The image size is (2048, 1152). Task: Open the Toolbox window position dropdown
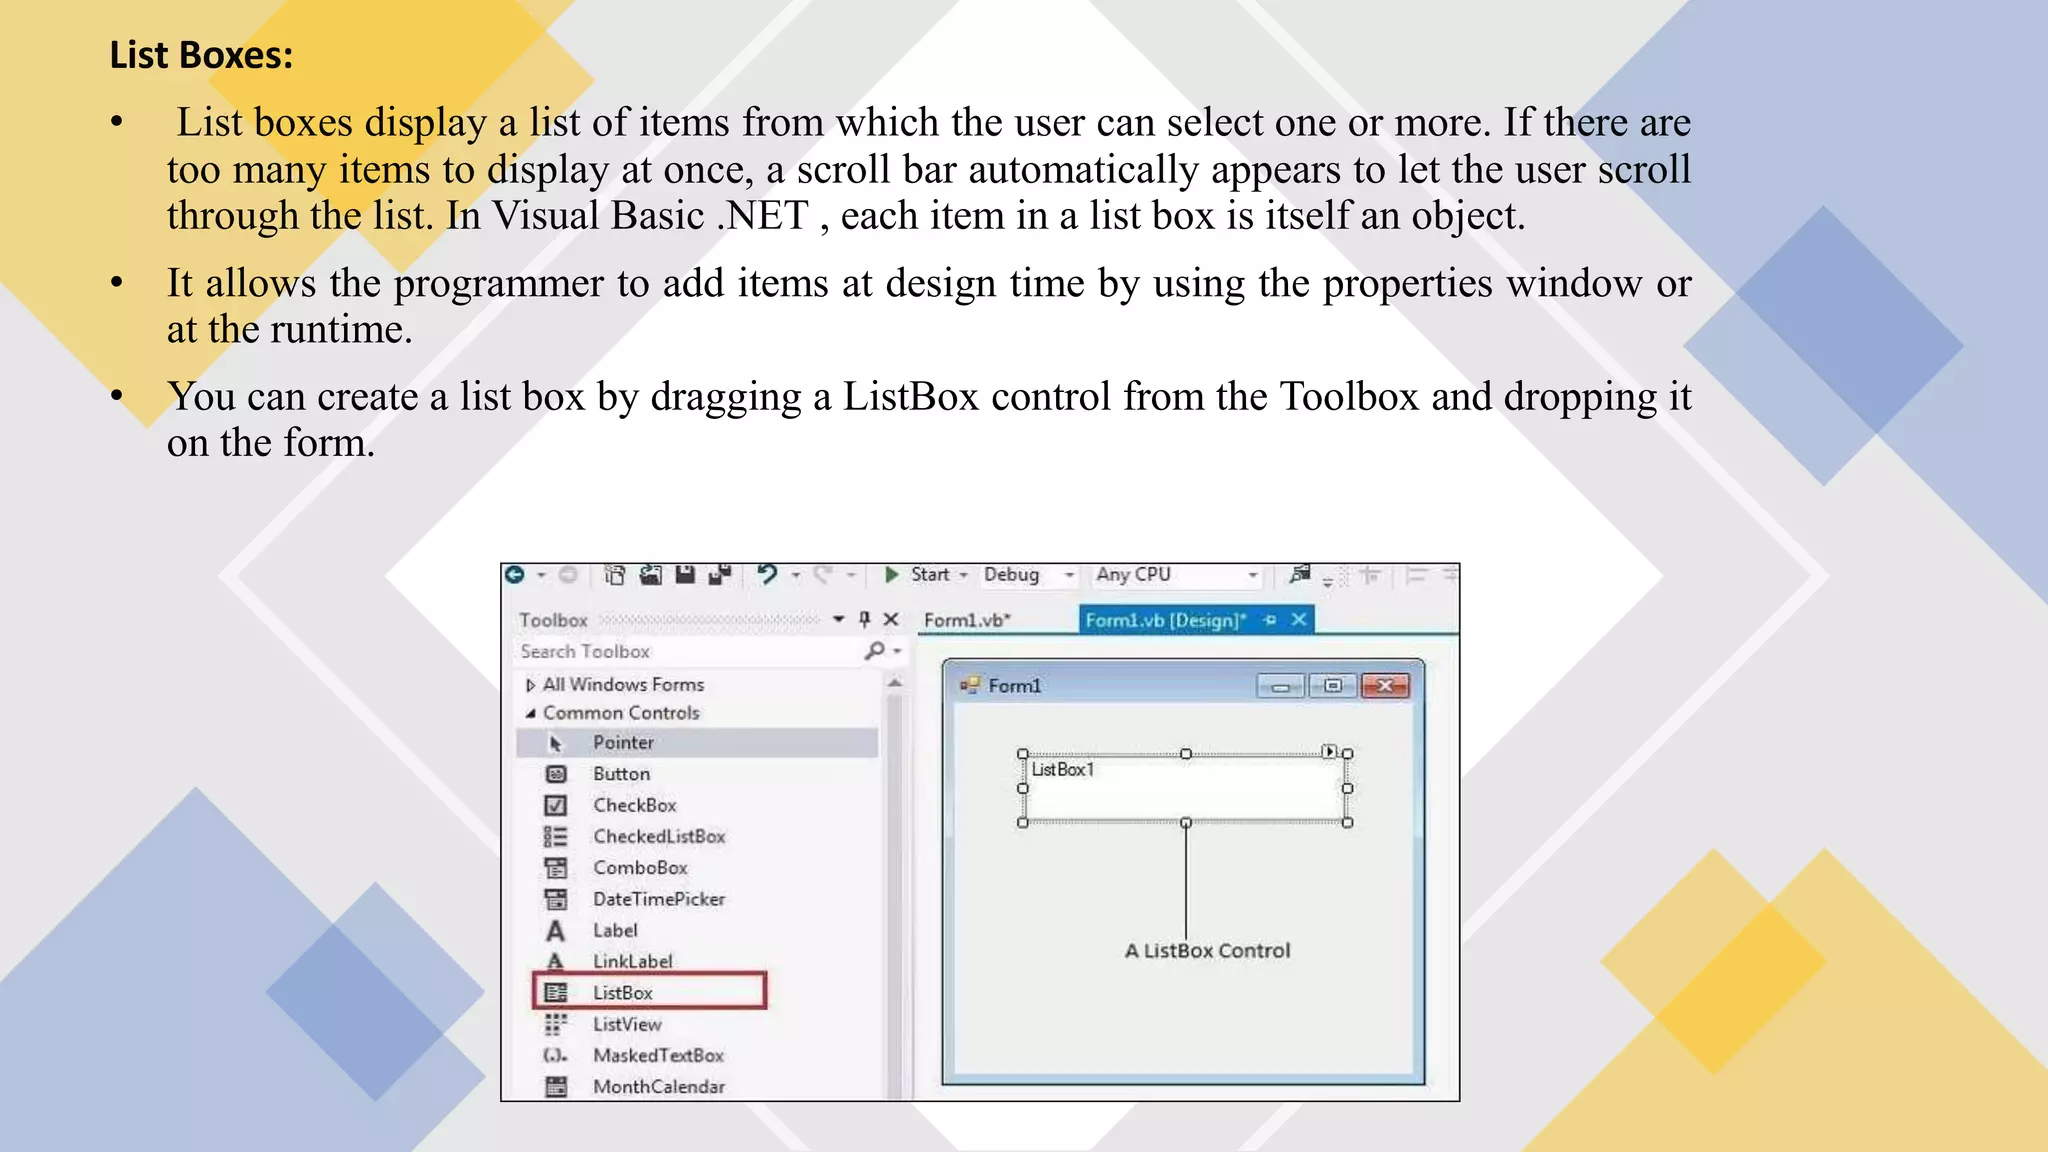point(839,620)
